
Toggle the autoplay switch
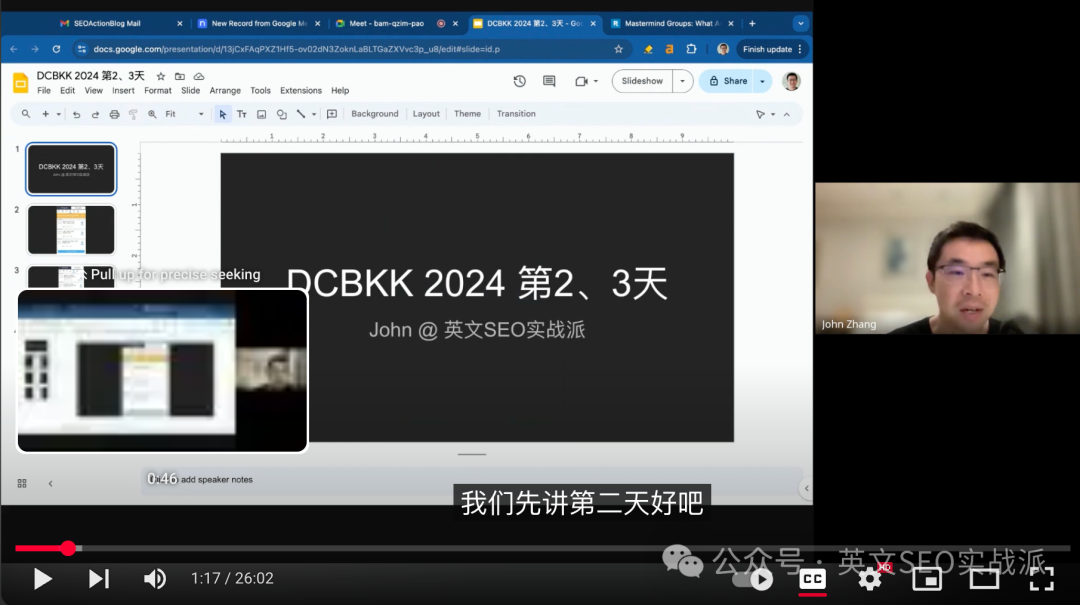753,580
